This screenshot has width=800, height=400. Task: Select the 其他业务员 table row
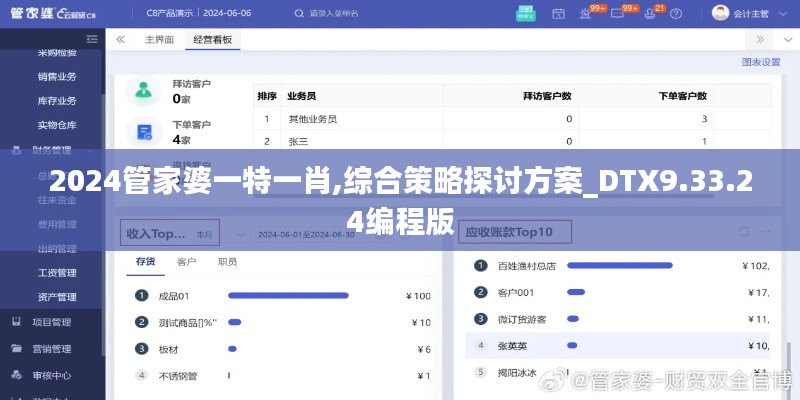click(x=512, y=119)
